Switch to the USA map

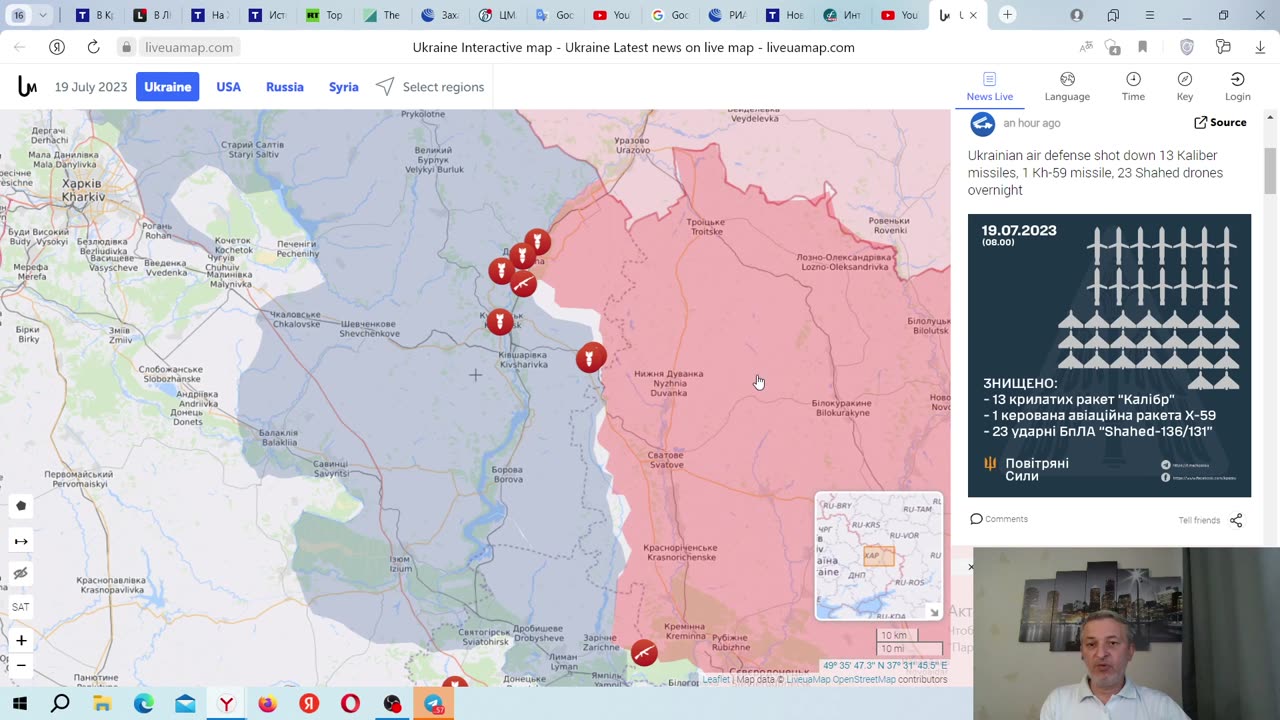[x=228, y=87]
